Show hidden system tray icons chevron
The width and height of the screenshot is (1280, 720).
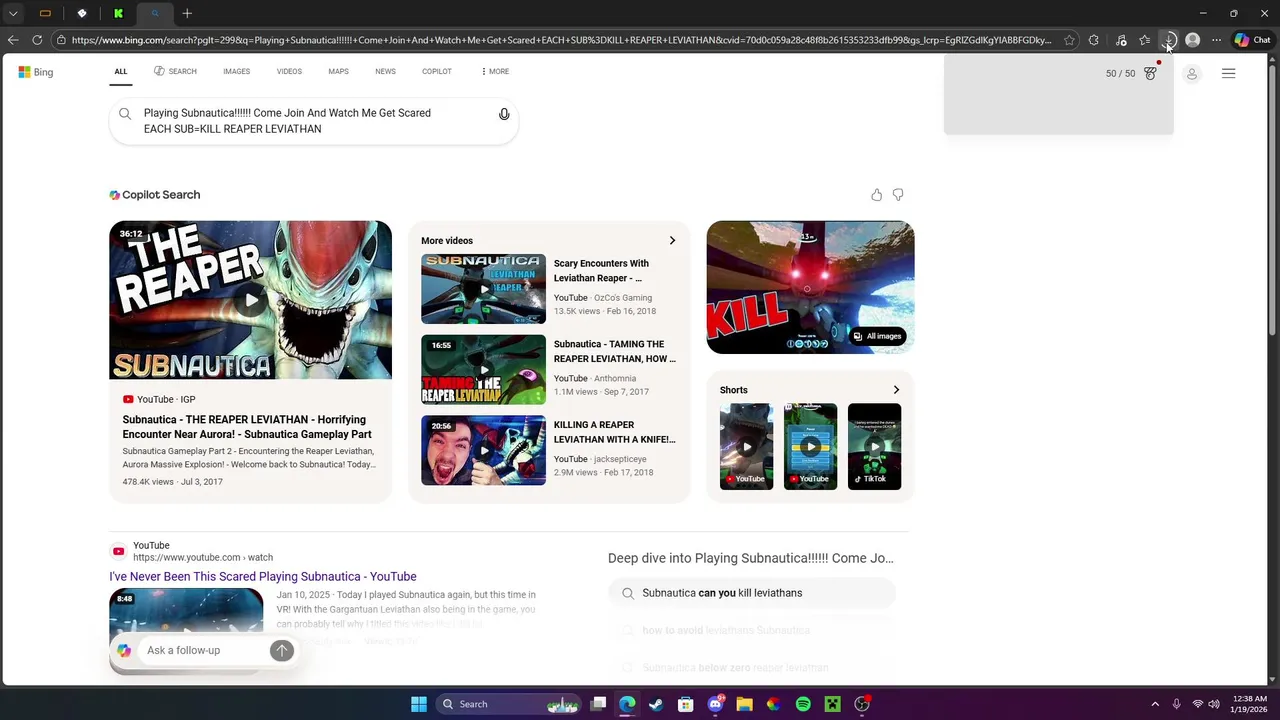pyautogui.click(x=1155, y=704)
